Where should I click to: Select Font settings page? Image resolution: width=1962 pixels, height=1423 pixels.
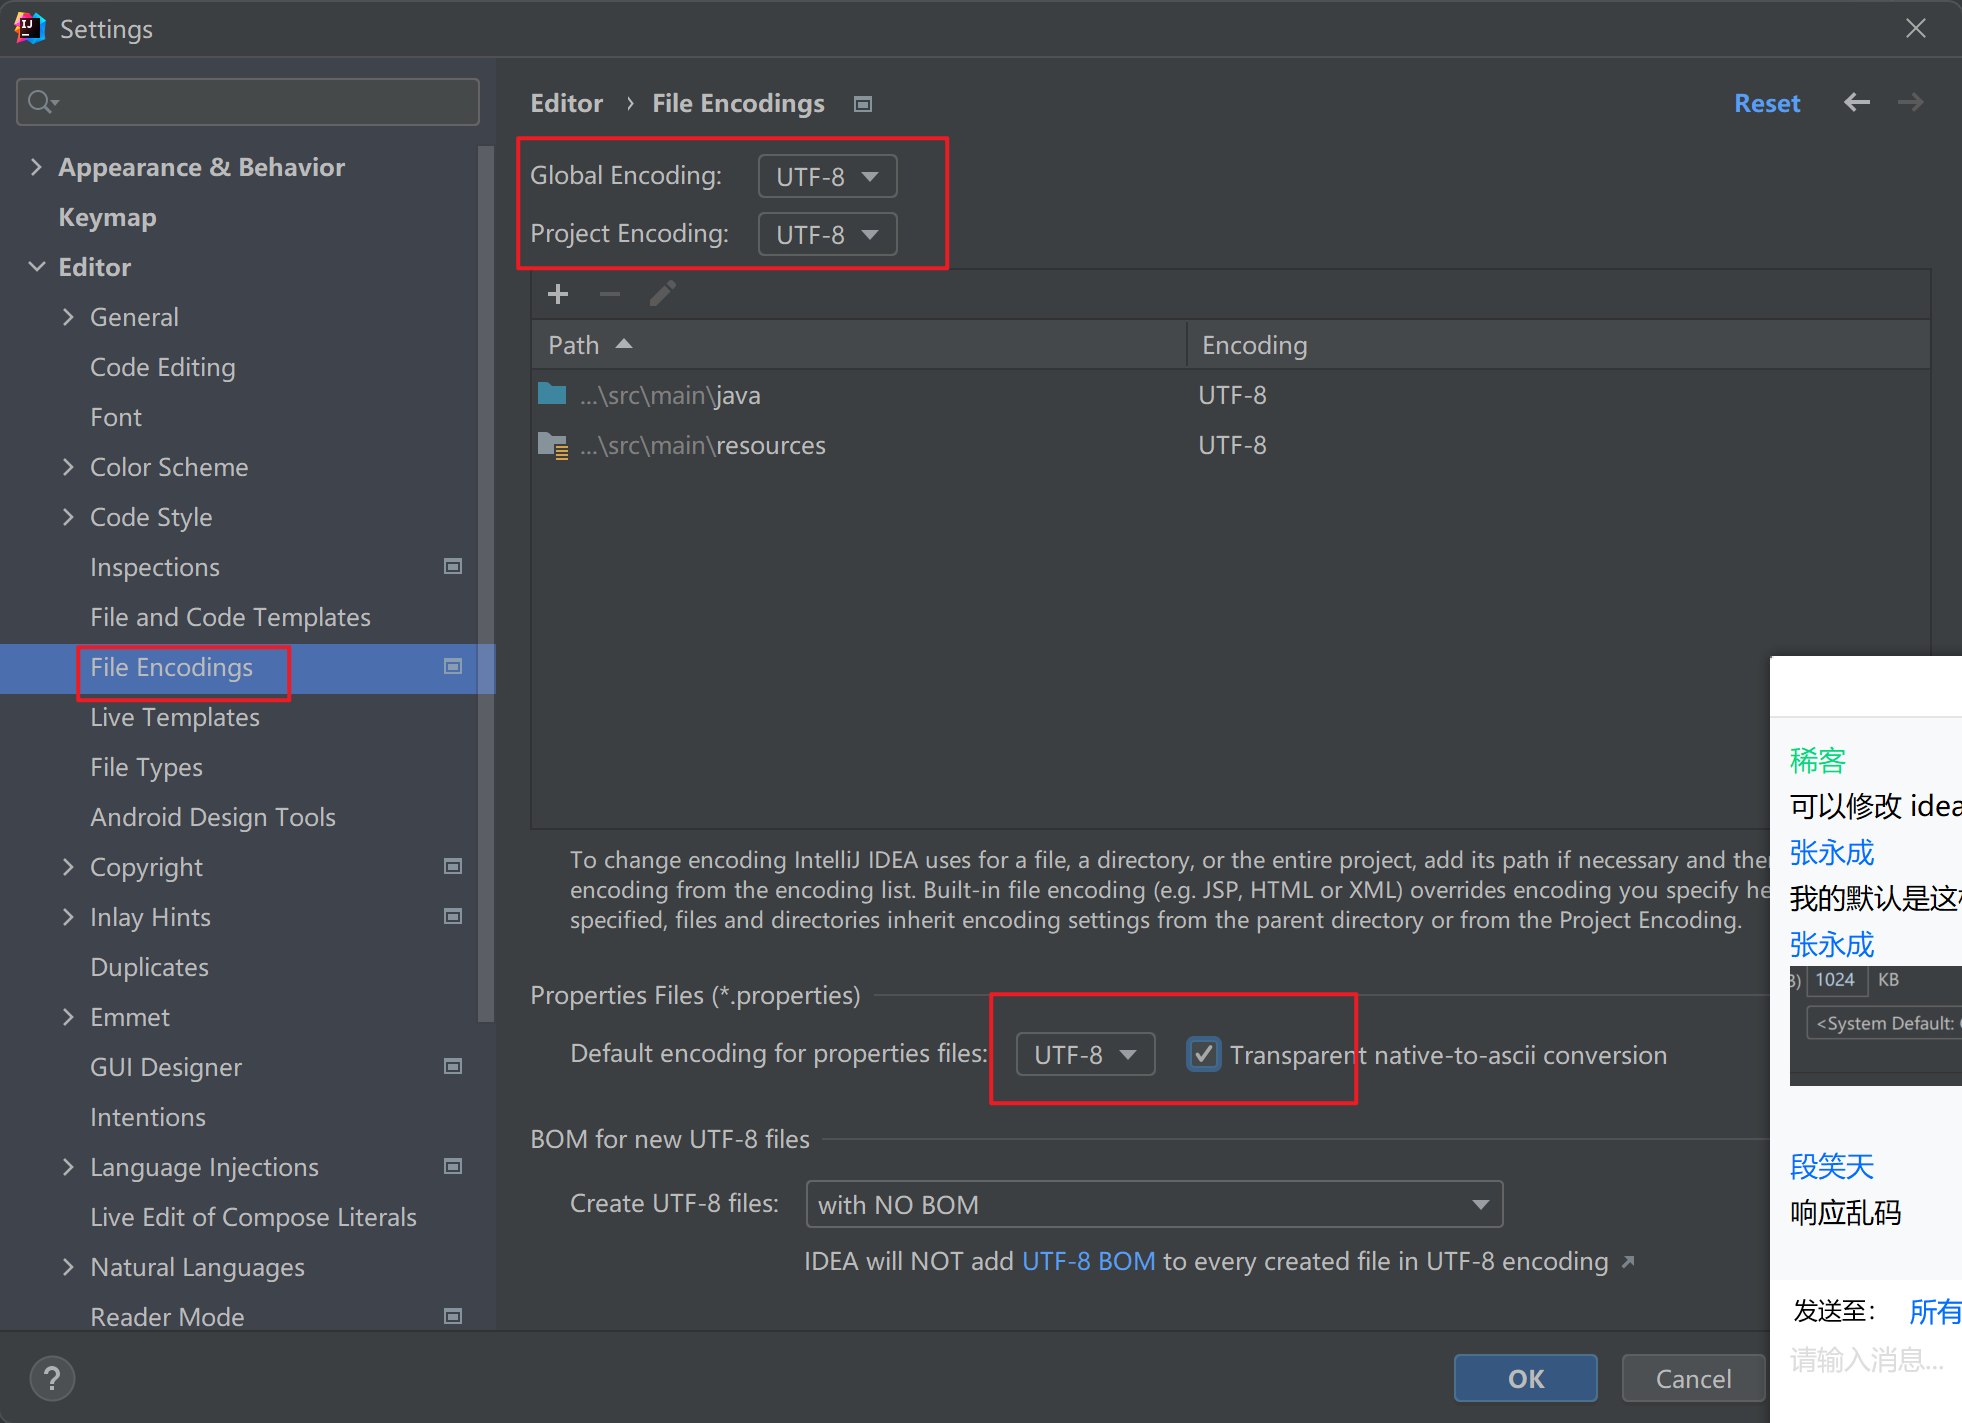tap(116, 417)
